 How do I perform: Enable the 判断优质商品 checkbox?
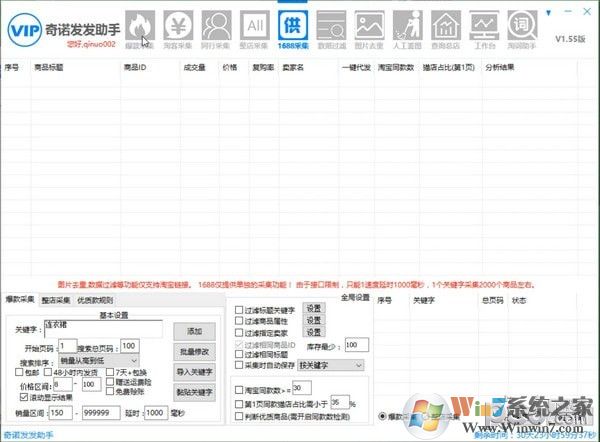(x=239, y=416)
